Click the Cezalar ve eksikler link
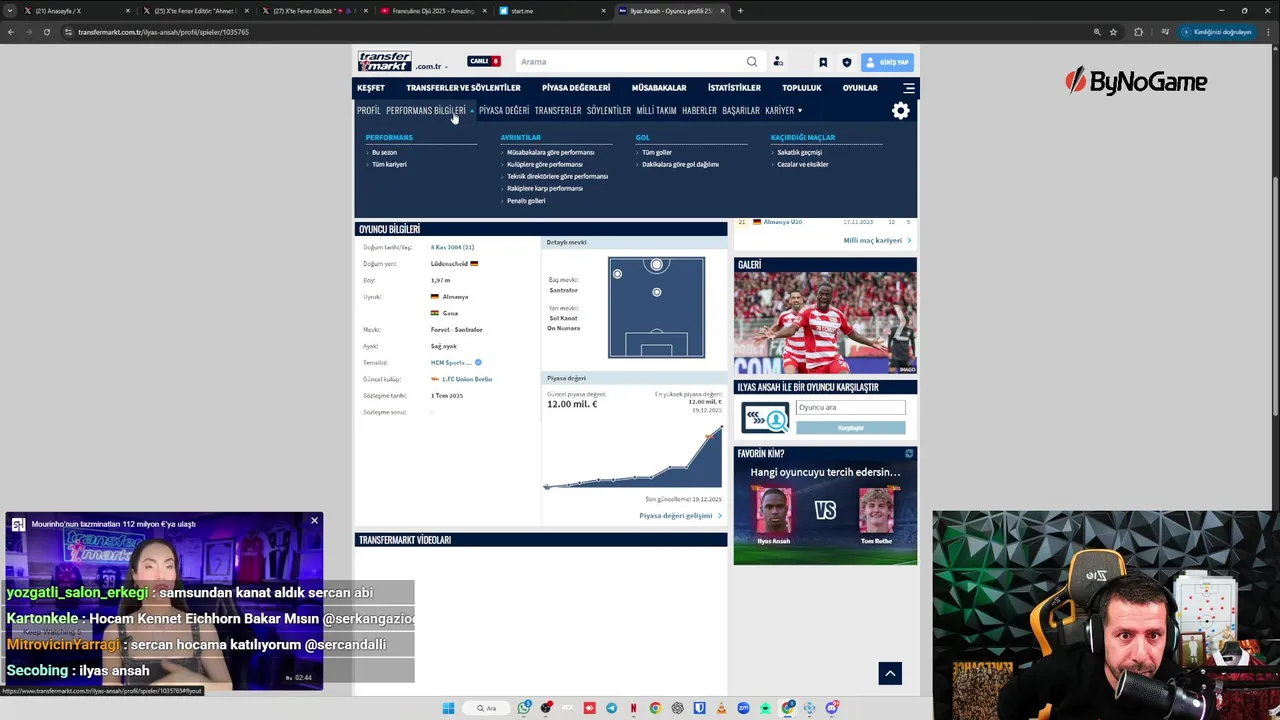The height and width of the screenshot is (720, 1280). point(803,164)
